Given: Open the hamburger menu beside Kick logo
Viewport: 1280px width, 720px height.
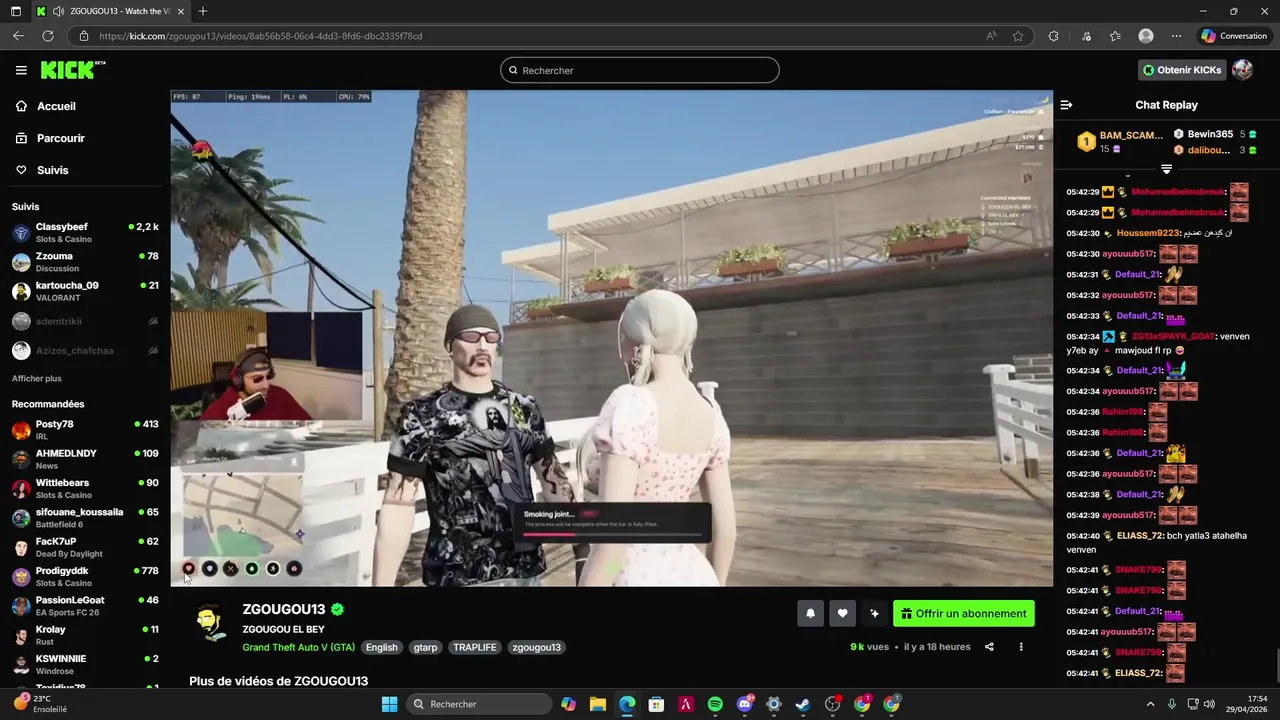Looking at the screenshot, I should [x=21, y=70].
